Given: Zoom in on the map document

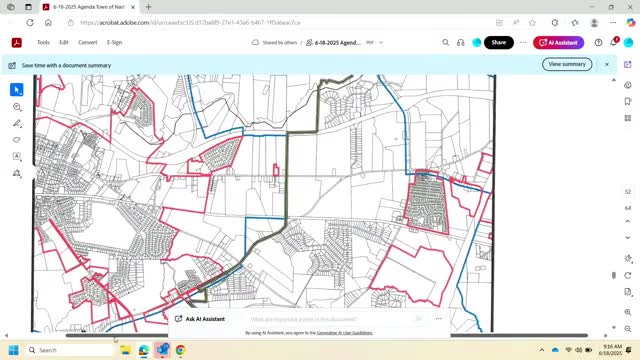Looking at the screenshot, I should pos(628,312).
